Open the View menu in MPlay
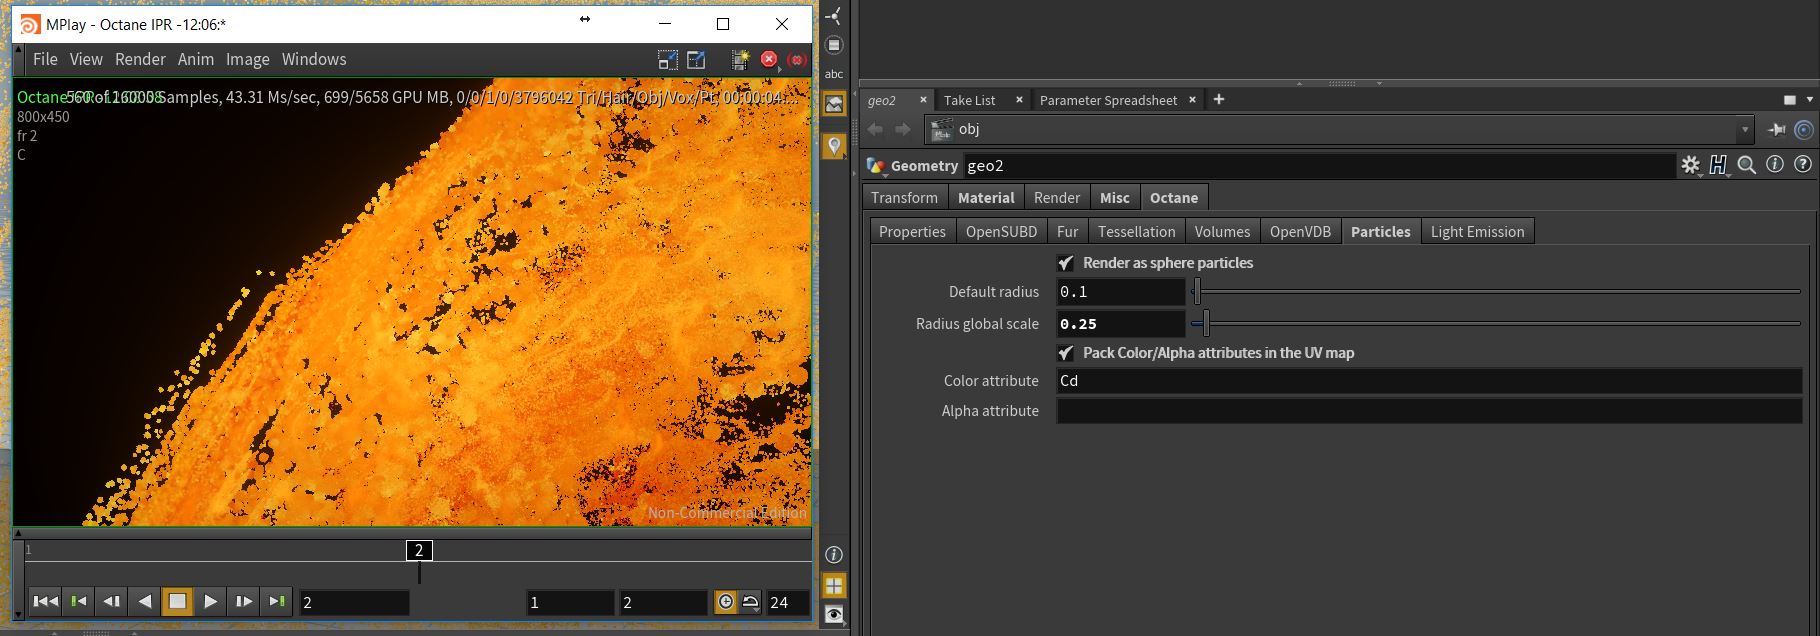1820x636 pixels. pos(86,59)
